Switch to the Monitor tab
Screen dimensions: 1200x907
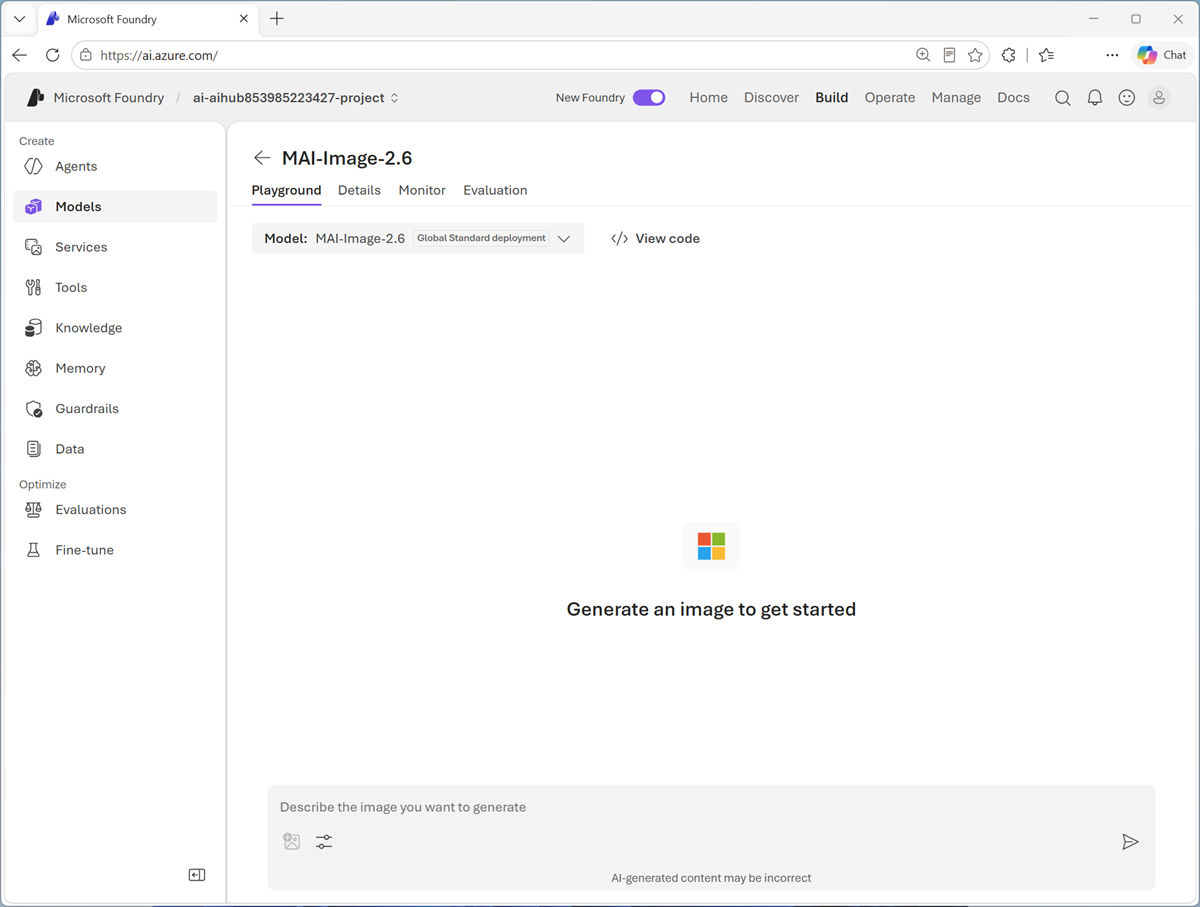coord(422,190)
